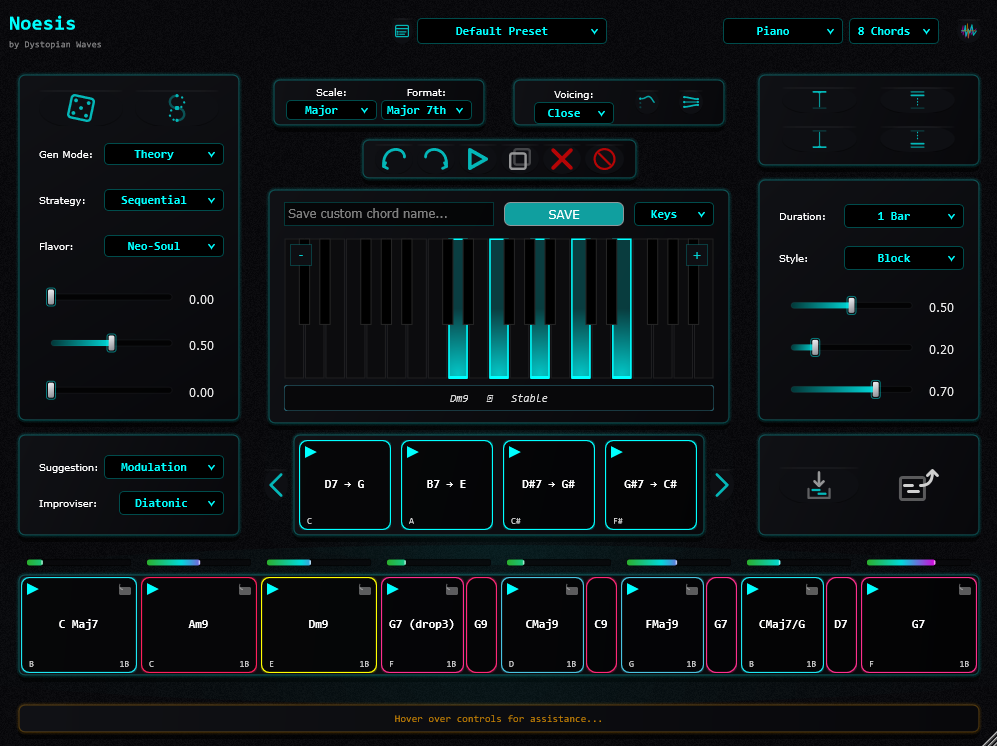This screenshot has width=997, height=746.
Task: Expand the Voicing Close dropdown
Action: click(x=574, y=113)
